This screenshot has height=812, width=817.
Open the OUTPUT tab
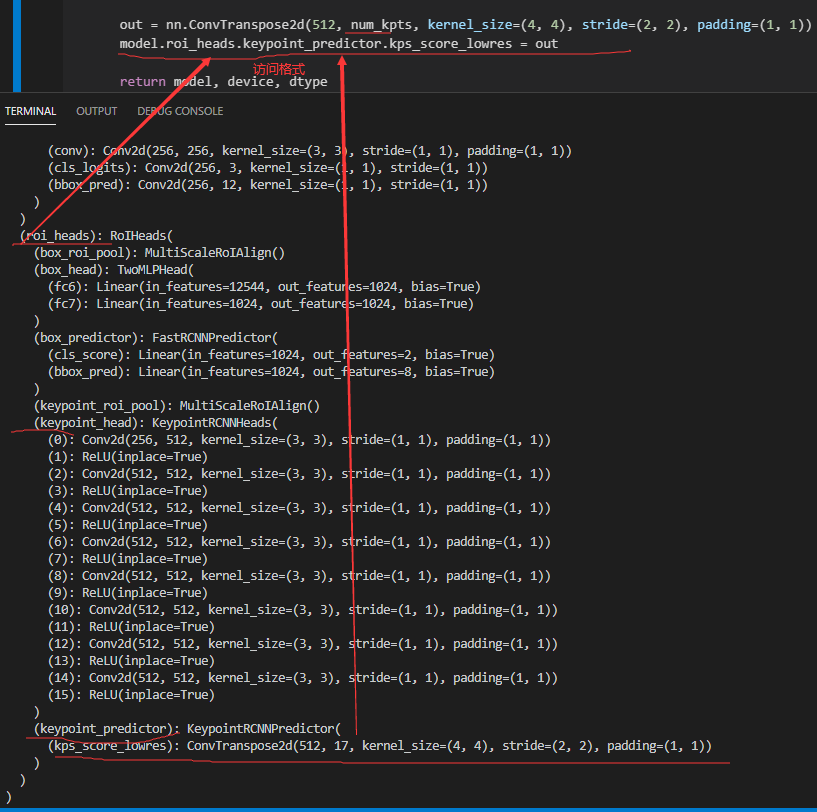(x=96, y=111)
